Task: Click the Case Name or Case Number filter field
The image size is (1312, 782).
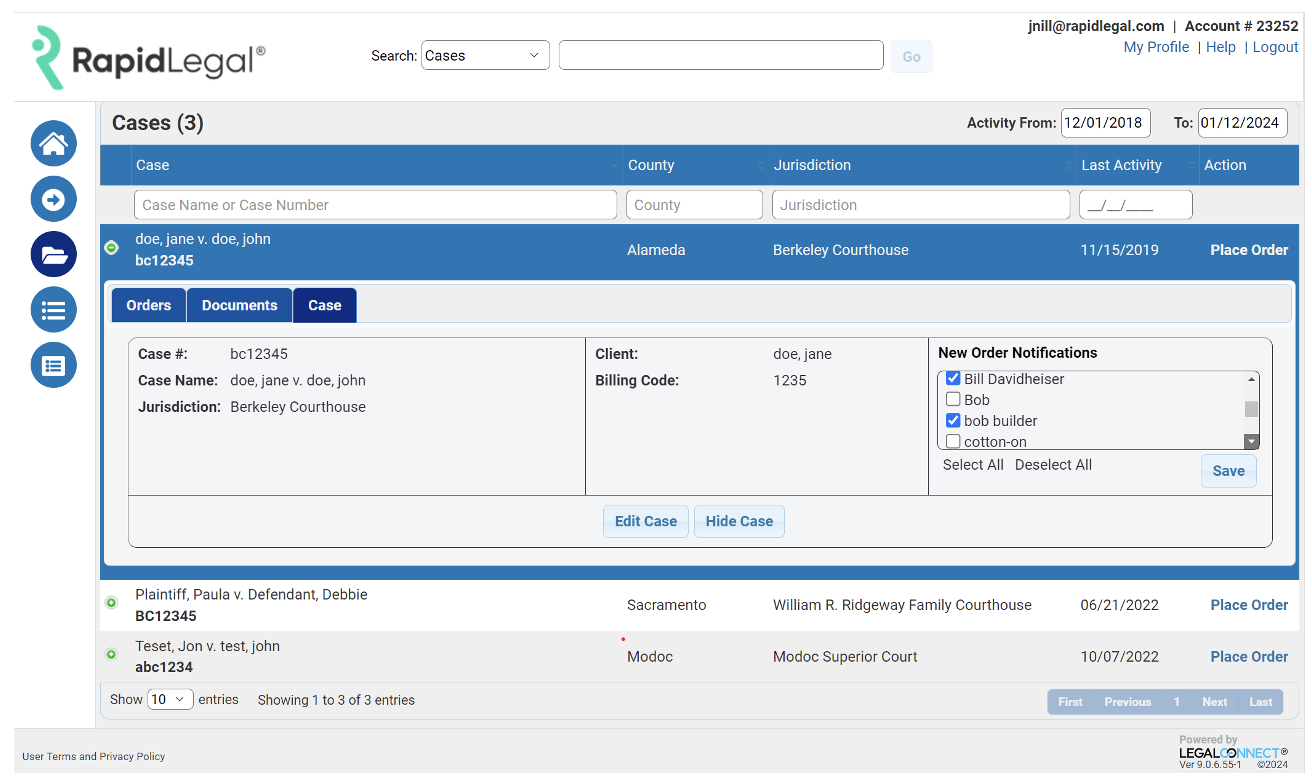Action: (375, 204)
